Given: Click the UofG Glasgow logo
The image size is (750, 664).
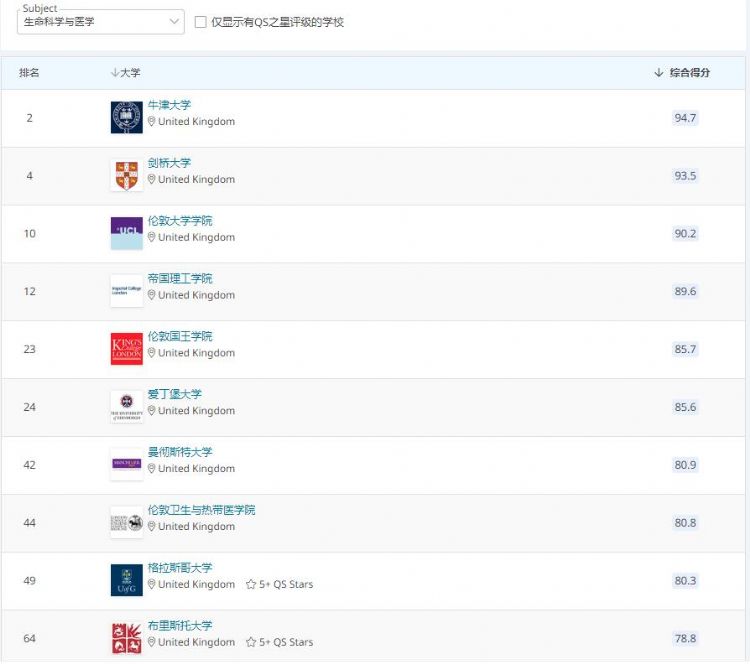Looking at the screenshot, I should (127, 580).
